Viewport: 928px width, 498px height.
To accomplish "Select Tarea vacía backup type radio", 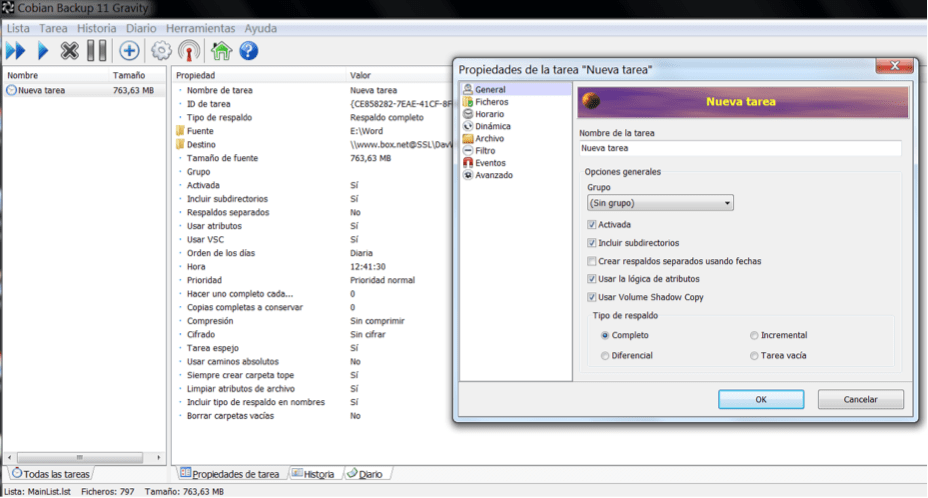I will click(x=754, y=356).
